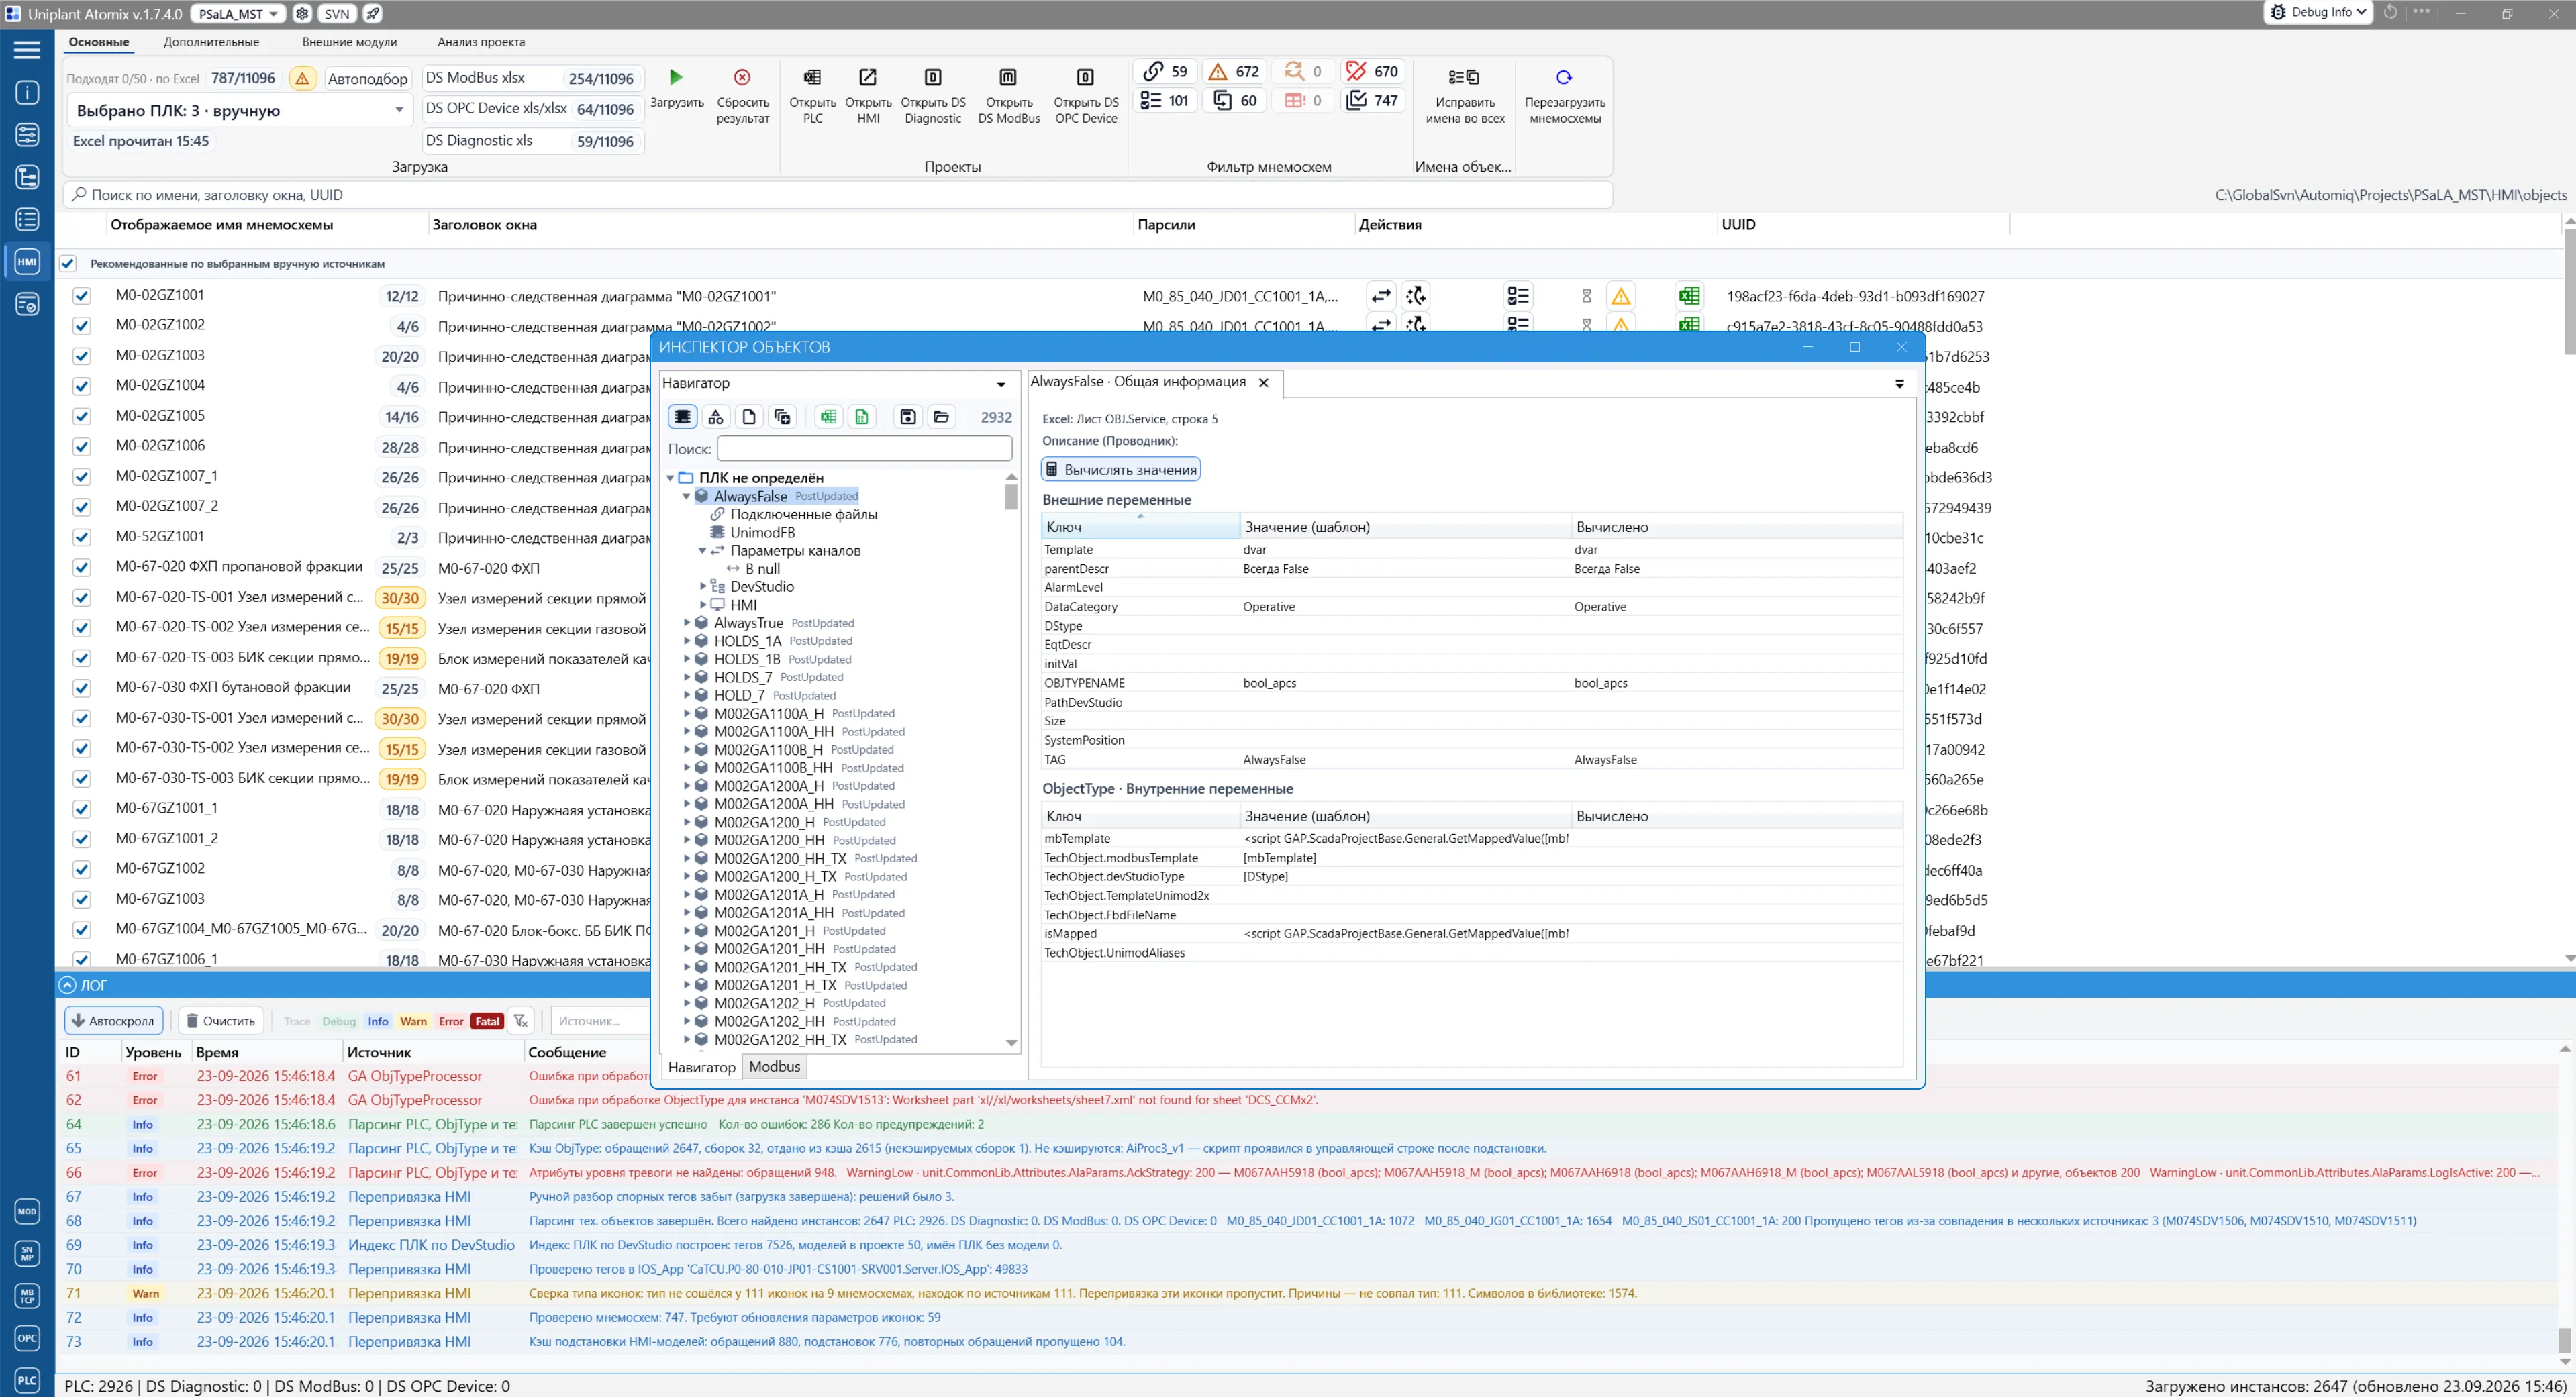Click Исправить имена во всех icon
Screen dimensions: 2576x1397
[1464, 77]
